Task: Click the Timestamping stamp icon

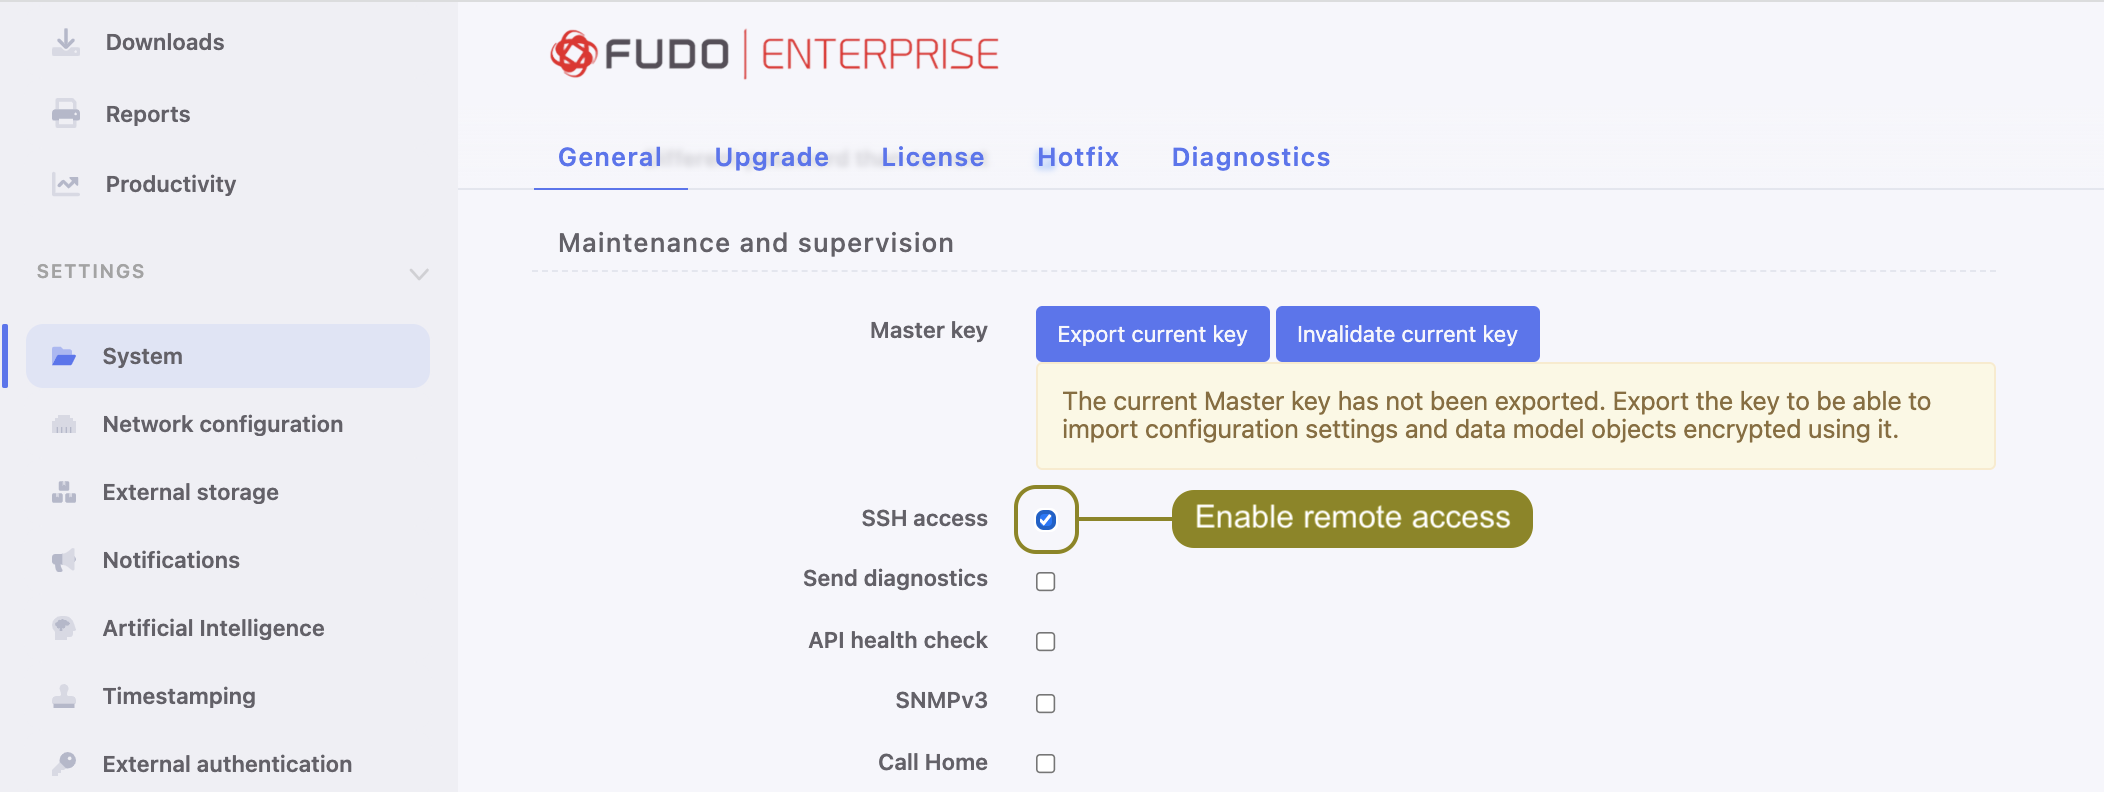Action: click(64, 696)
